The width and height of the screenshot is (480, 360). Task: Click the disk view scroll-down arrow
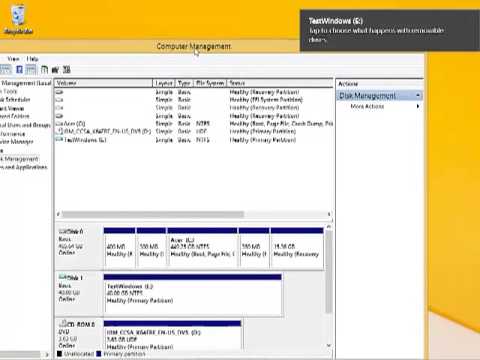329,346
